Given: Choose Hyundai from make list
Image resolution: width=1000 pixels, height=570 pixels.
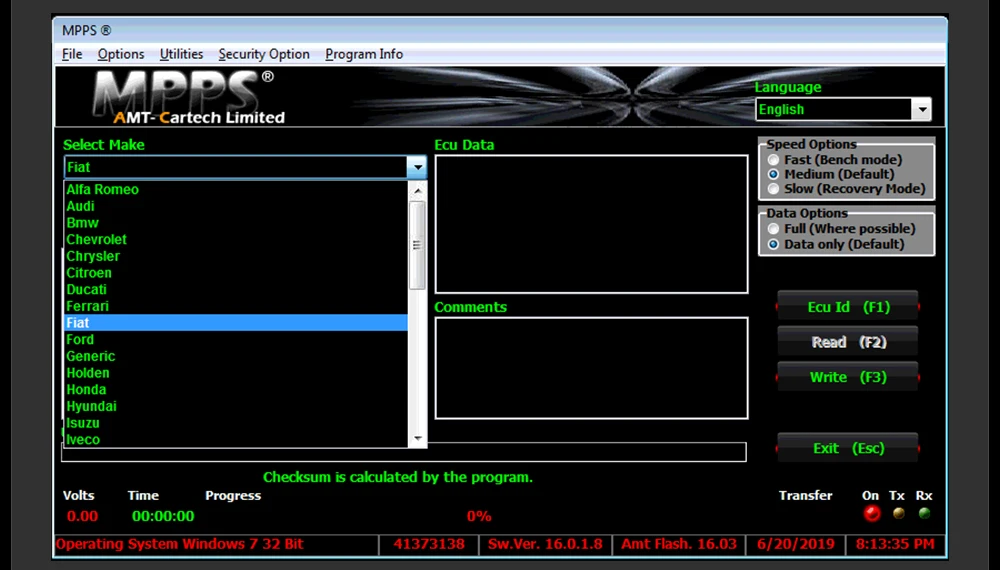Looking at the screenshot, I should (x=236, y=406).
